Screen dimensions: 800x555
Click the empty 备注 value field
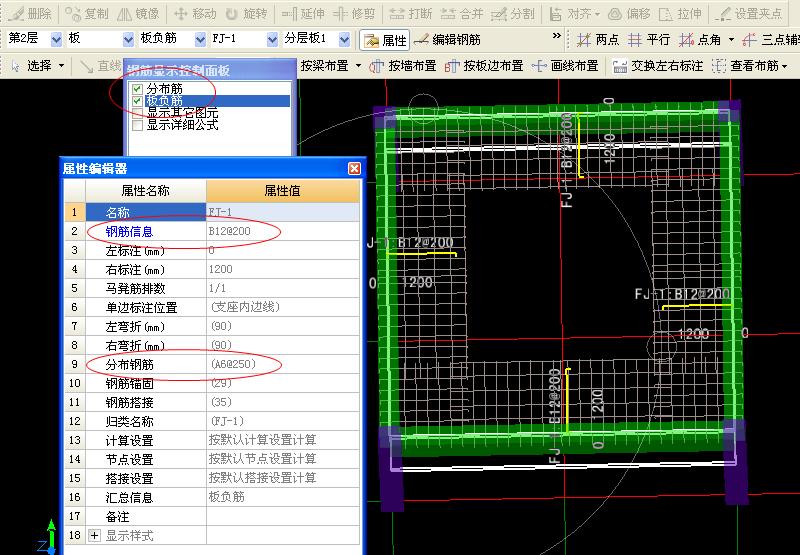point(283,516)
